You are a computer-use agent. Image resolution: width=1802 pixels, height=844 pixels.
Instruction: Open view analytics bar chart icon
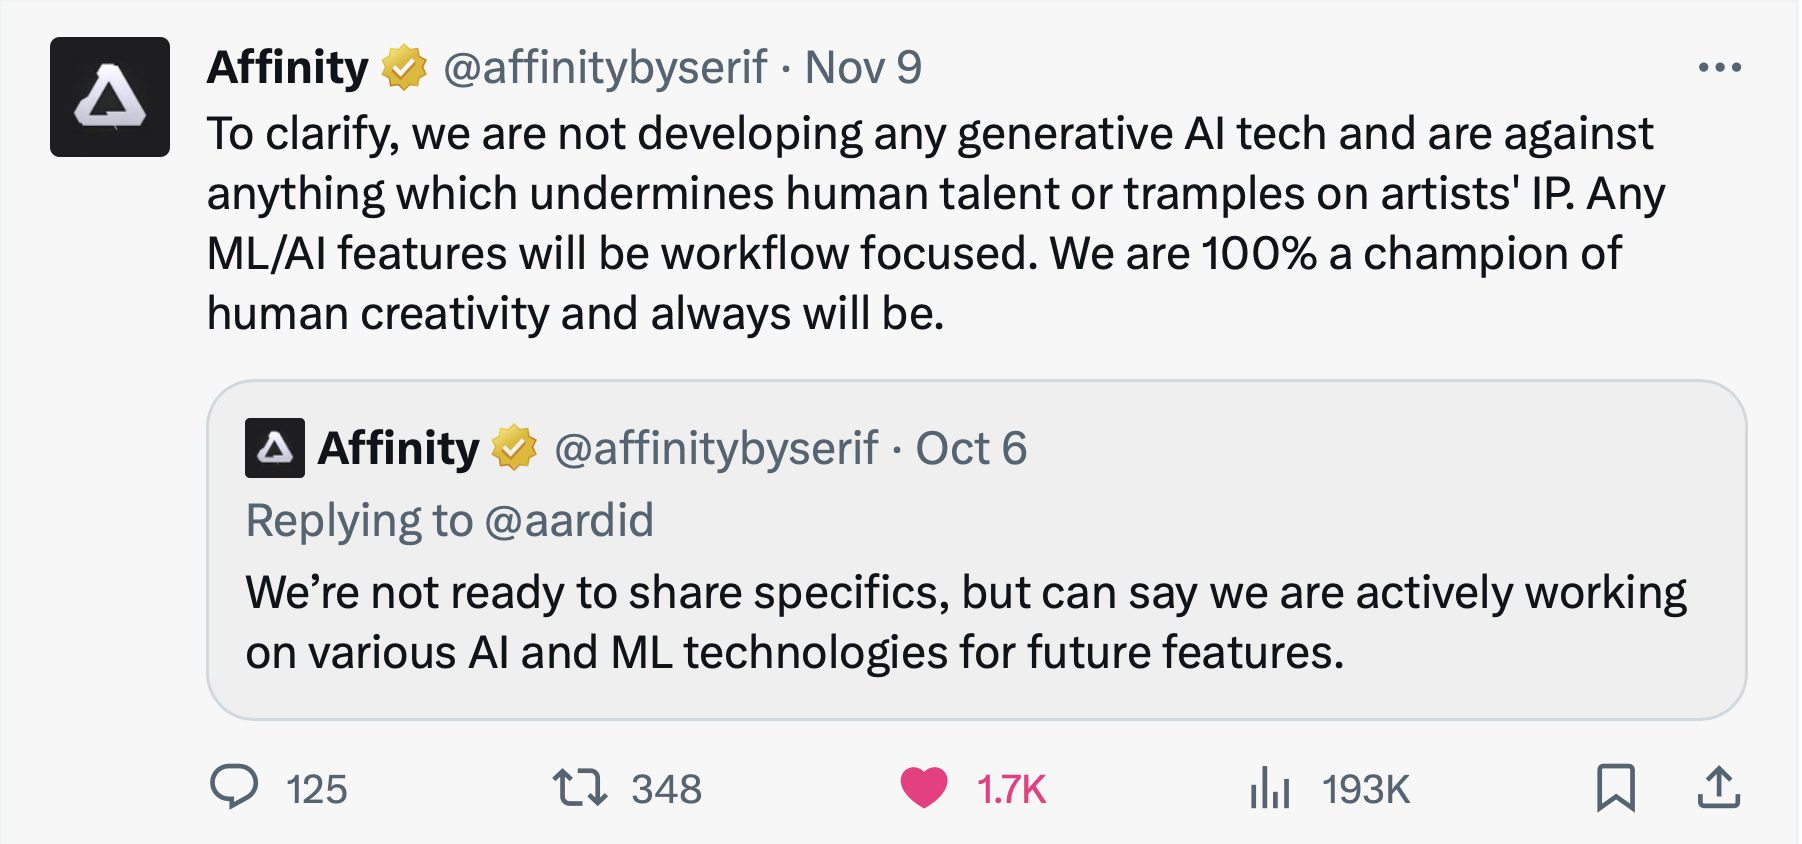1270,788
